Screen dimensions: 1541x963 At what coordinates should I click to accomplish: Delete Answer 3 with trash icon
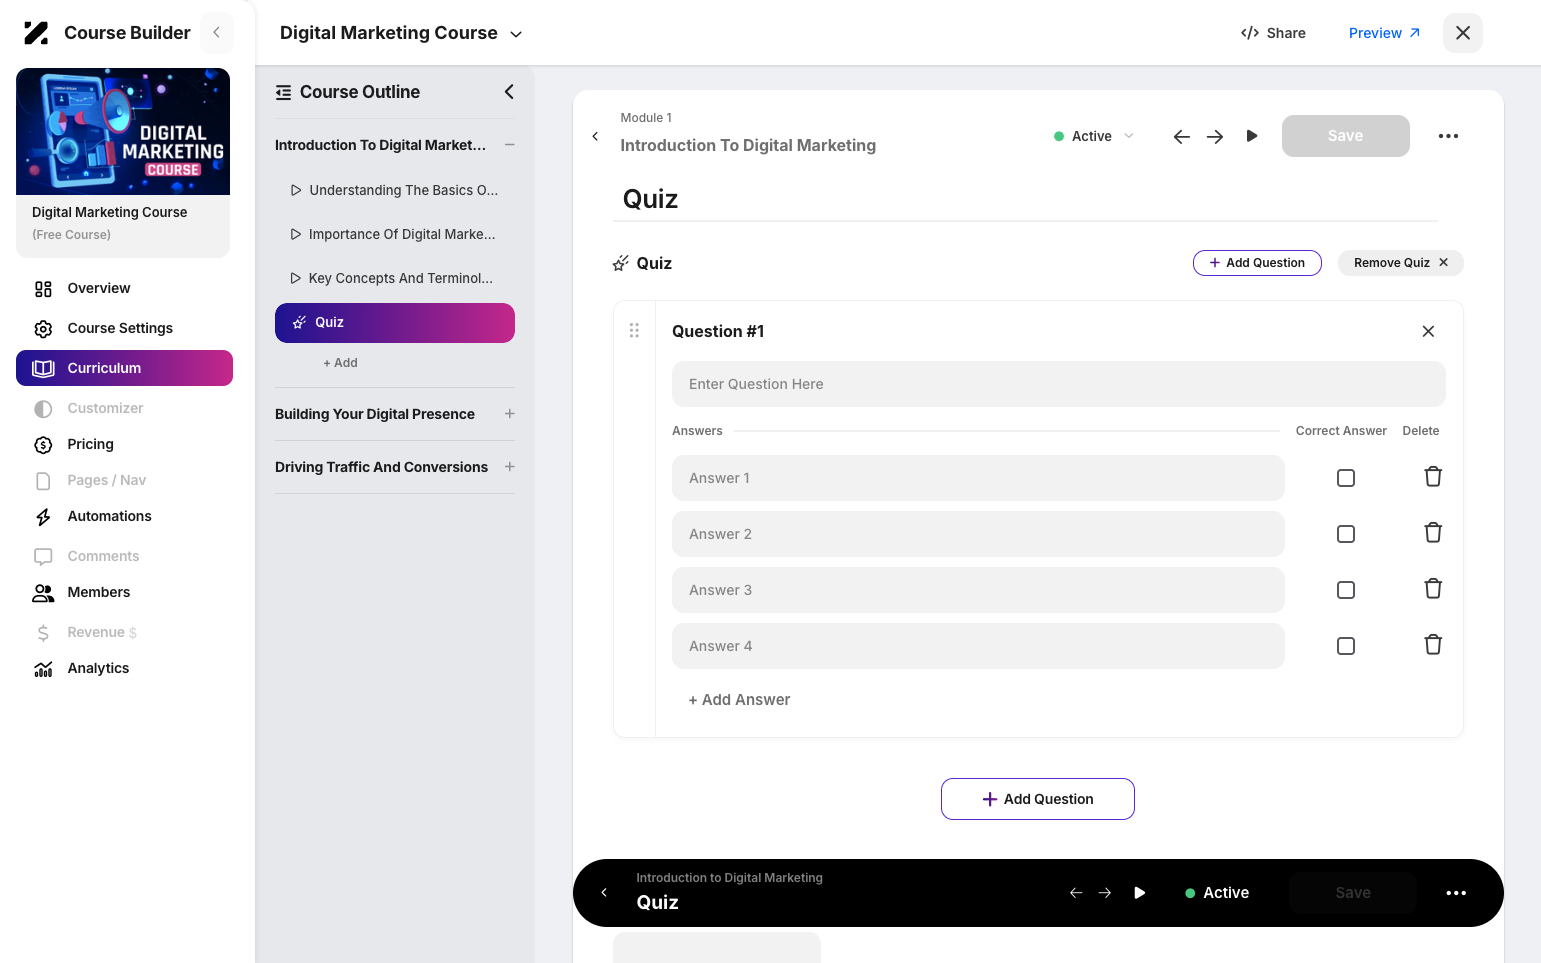(1433, 589)
